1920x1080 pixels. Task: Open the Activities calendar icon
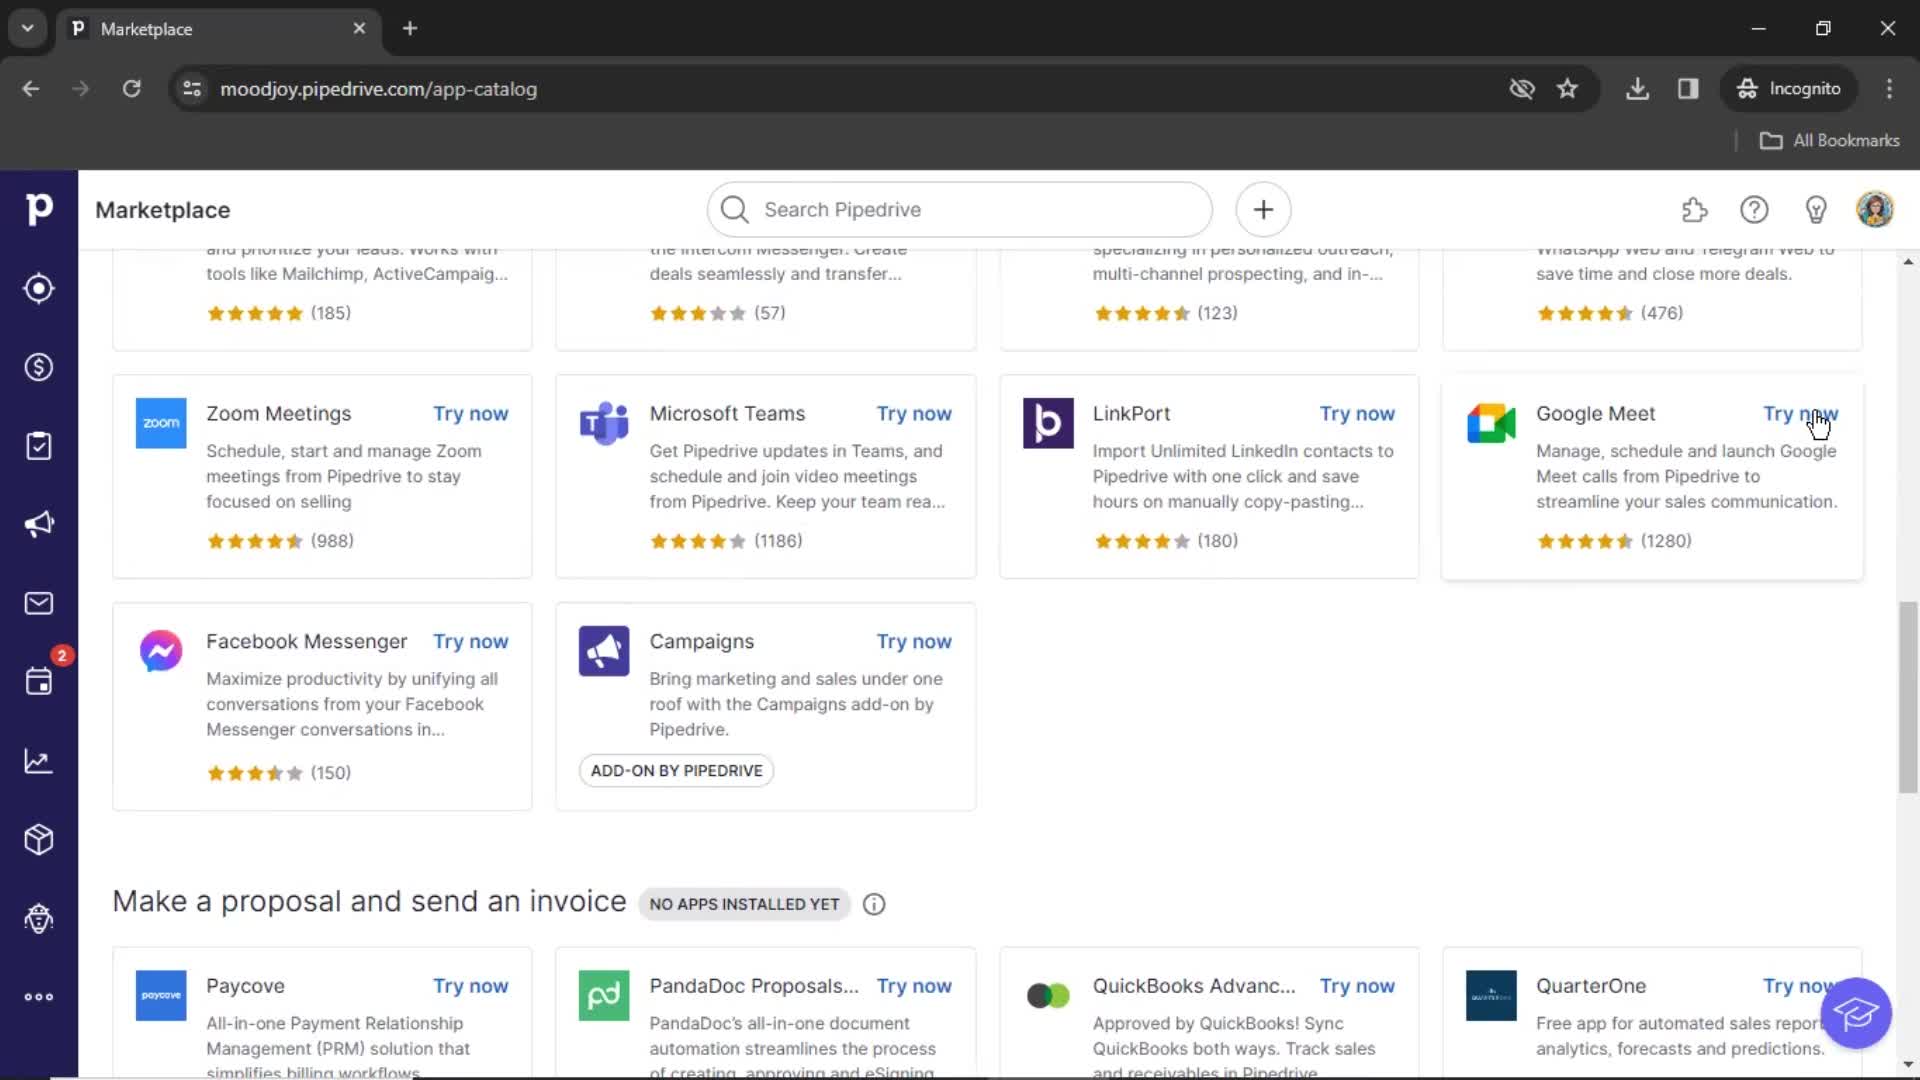(x=38, y=682)
